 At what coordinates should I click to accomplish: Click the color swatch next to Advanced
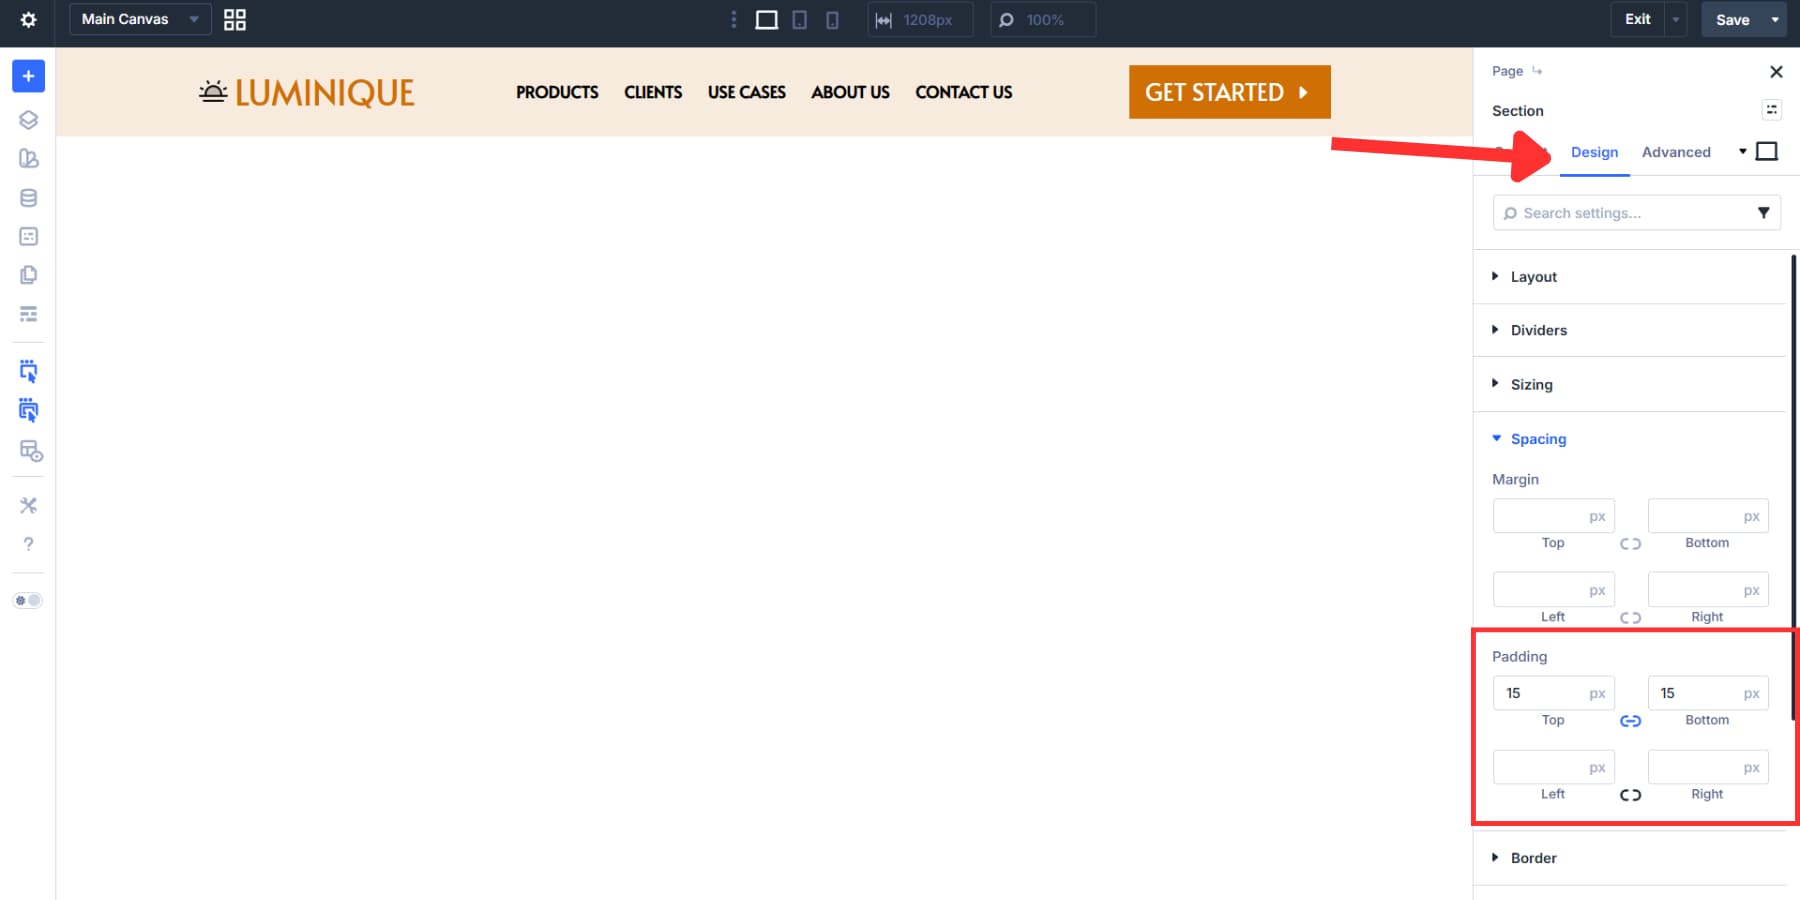1767,151
